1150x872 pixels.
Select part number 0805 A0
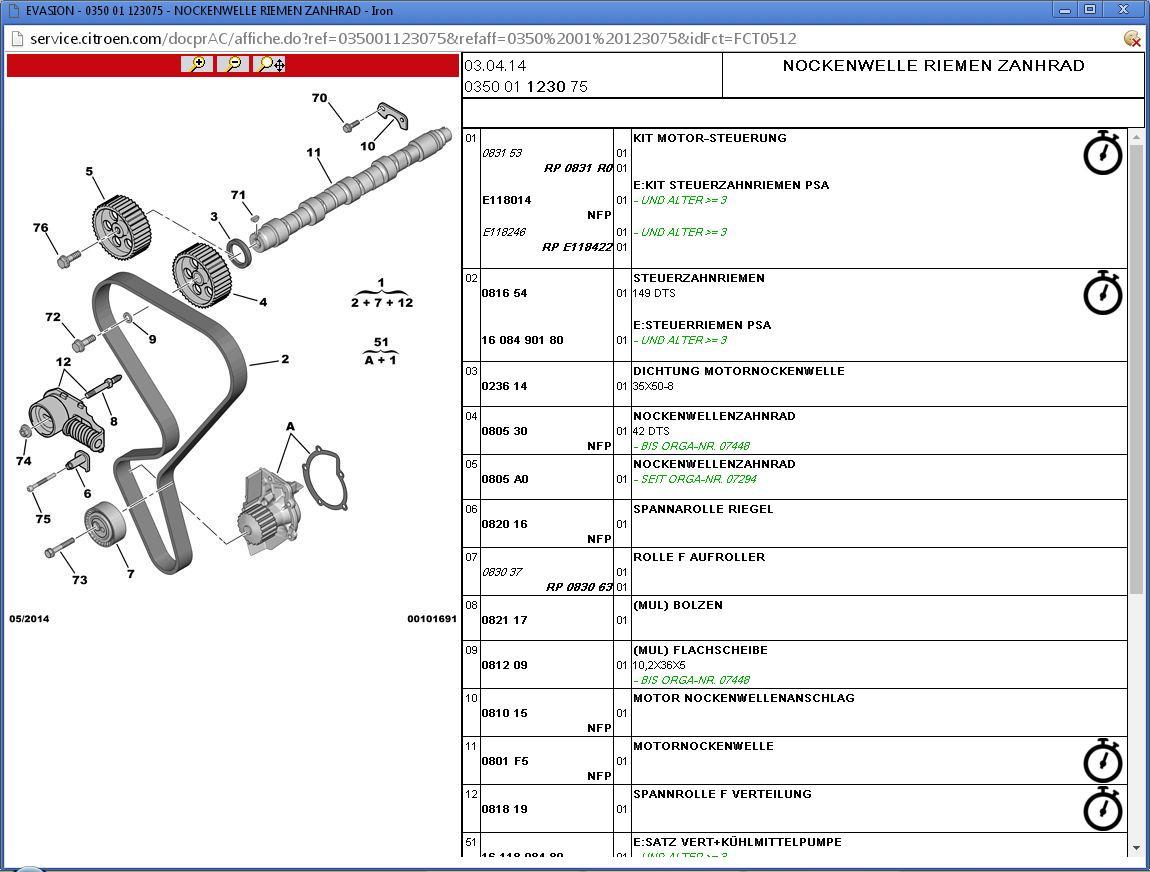(x=505, y=479)
